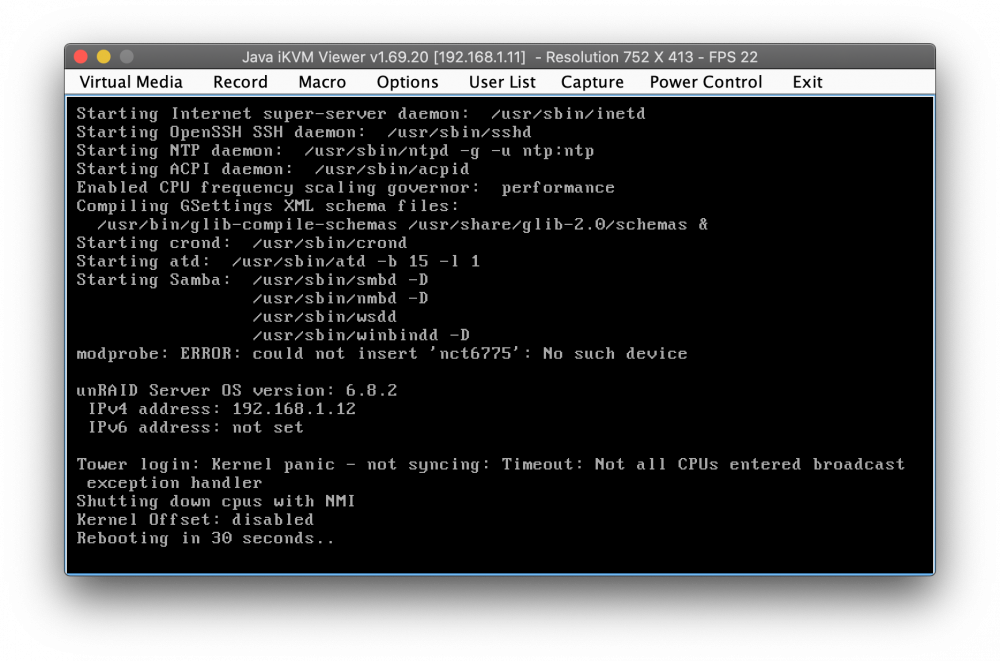Click the 'unRAID Server OS version: 6.8.2' line
Image resolution: width=1000 pixels, height=661 pixels.
(x=237, y=390)
